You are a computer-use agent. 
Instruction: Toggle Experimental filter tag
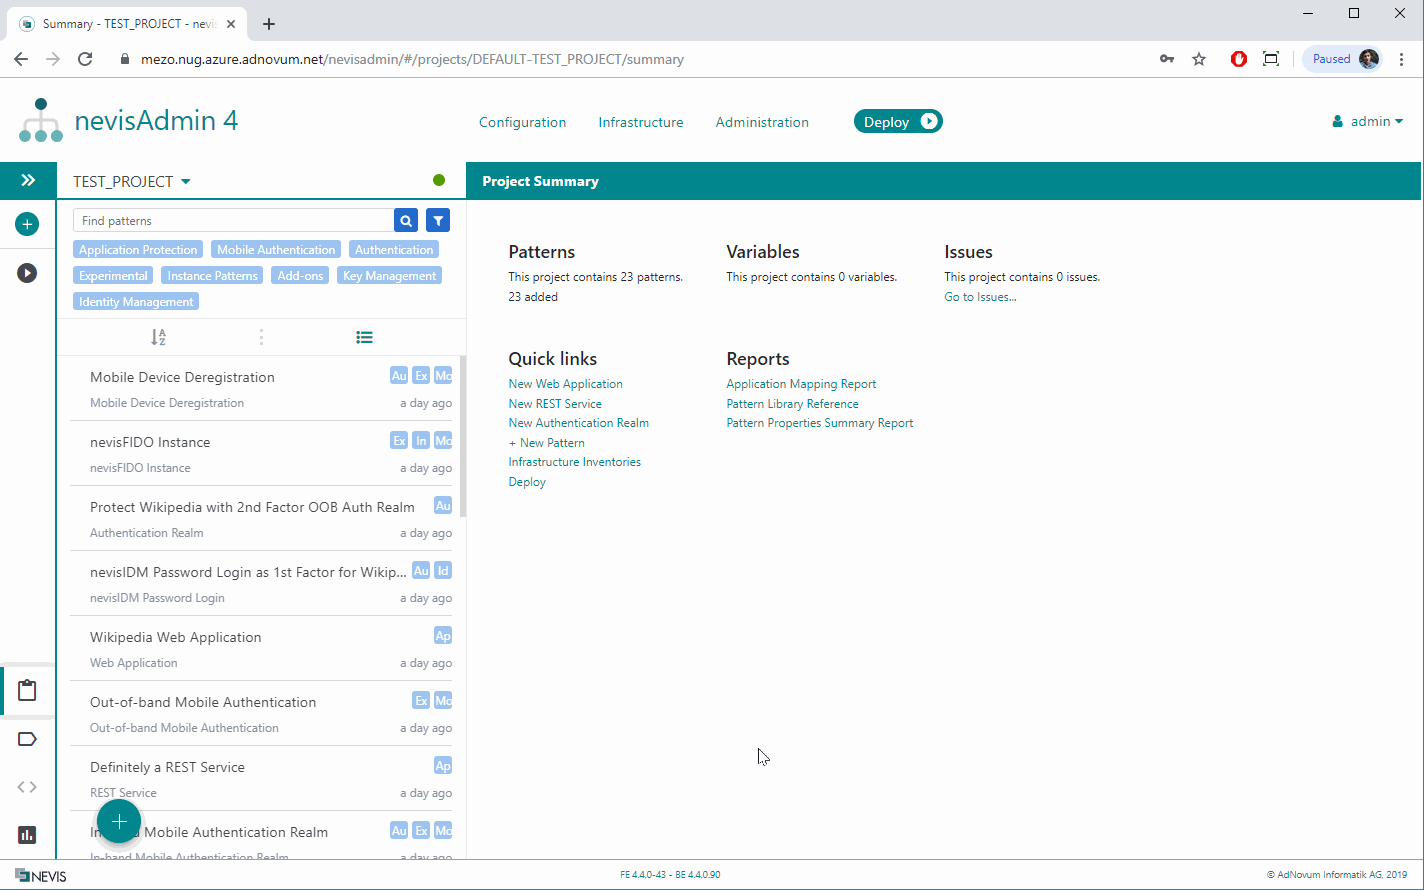[x=113, y=276]
